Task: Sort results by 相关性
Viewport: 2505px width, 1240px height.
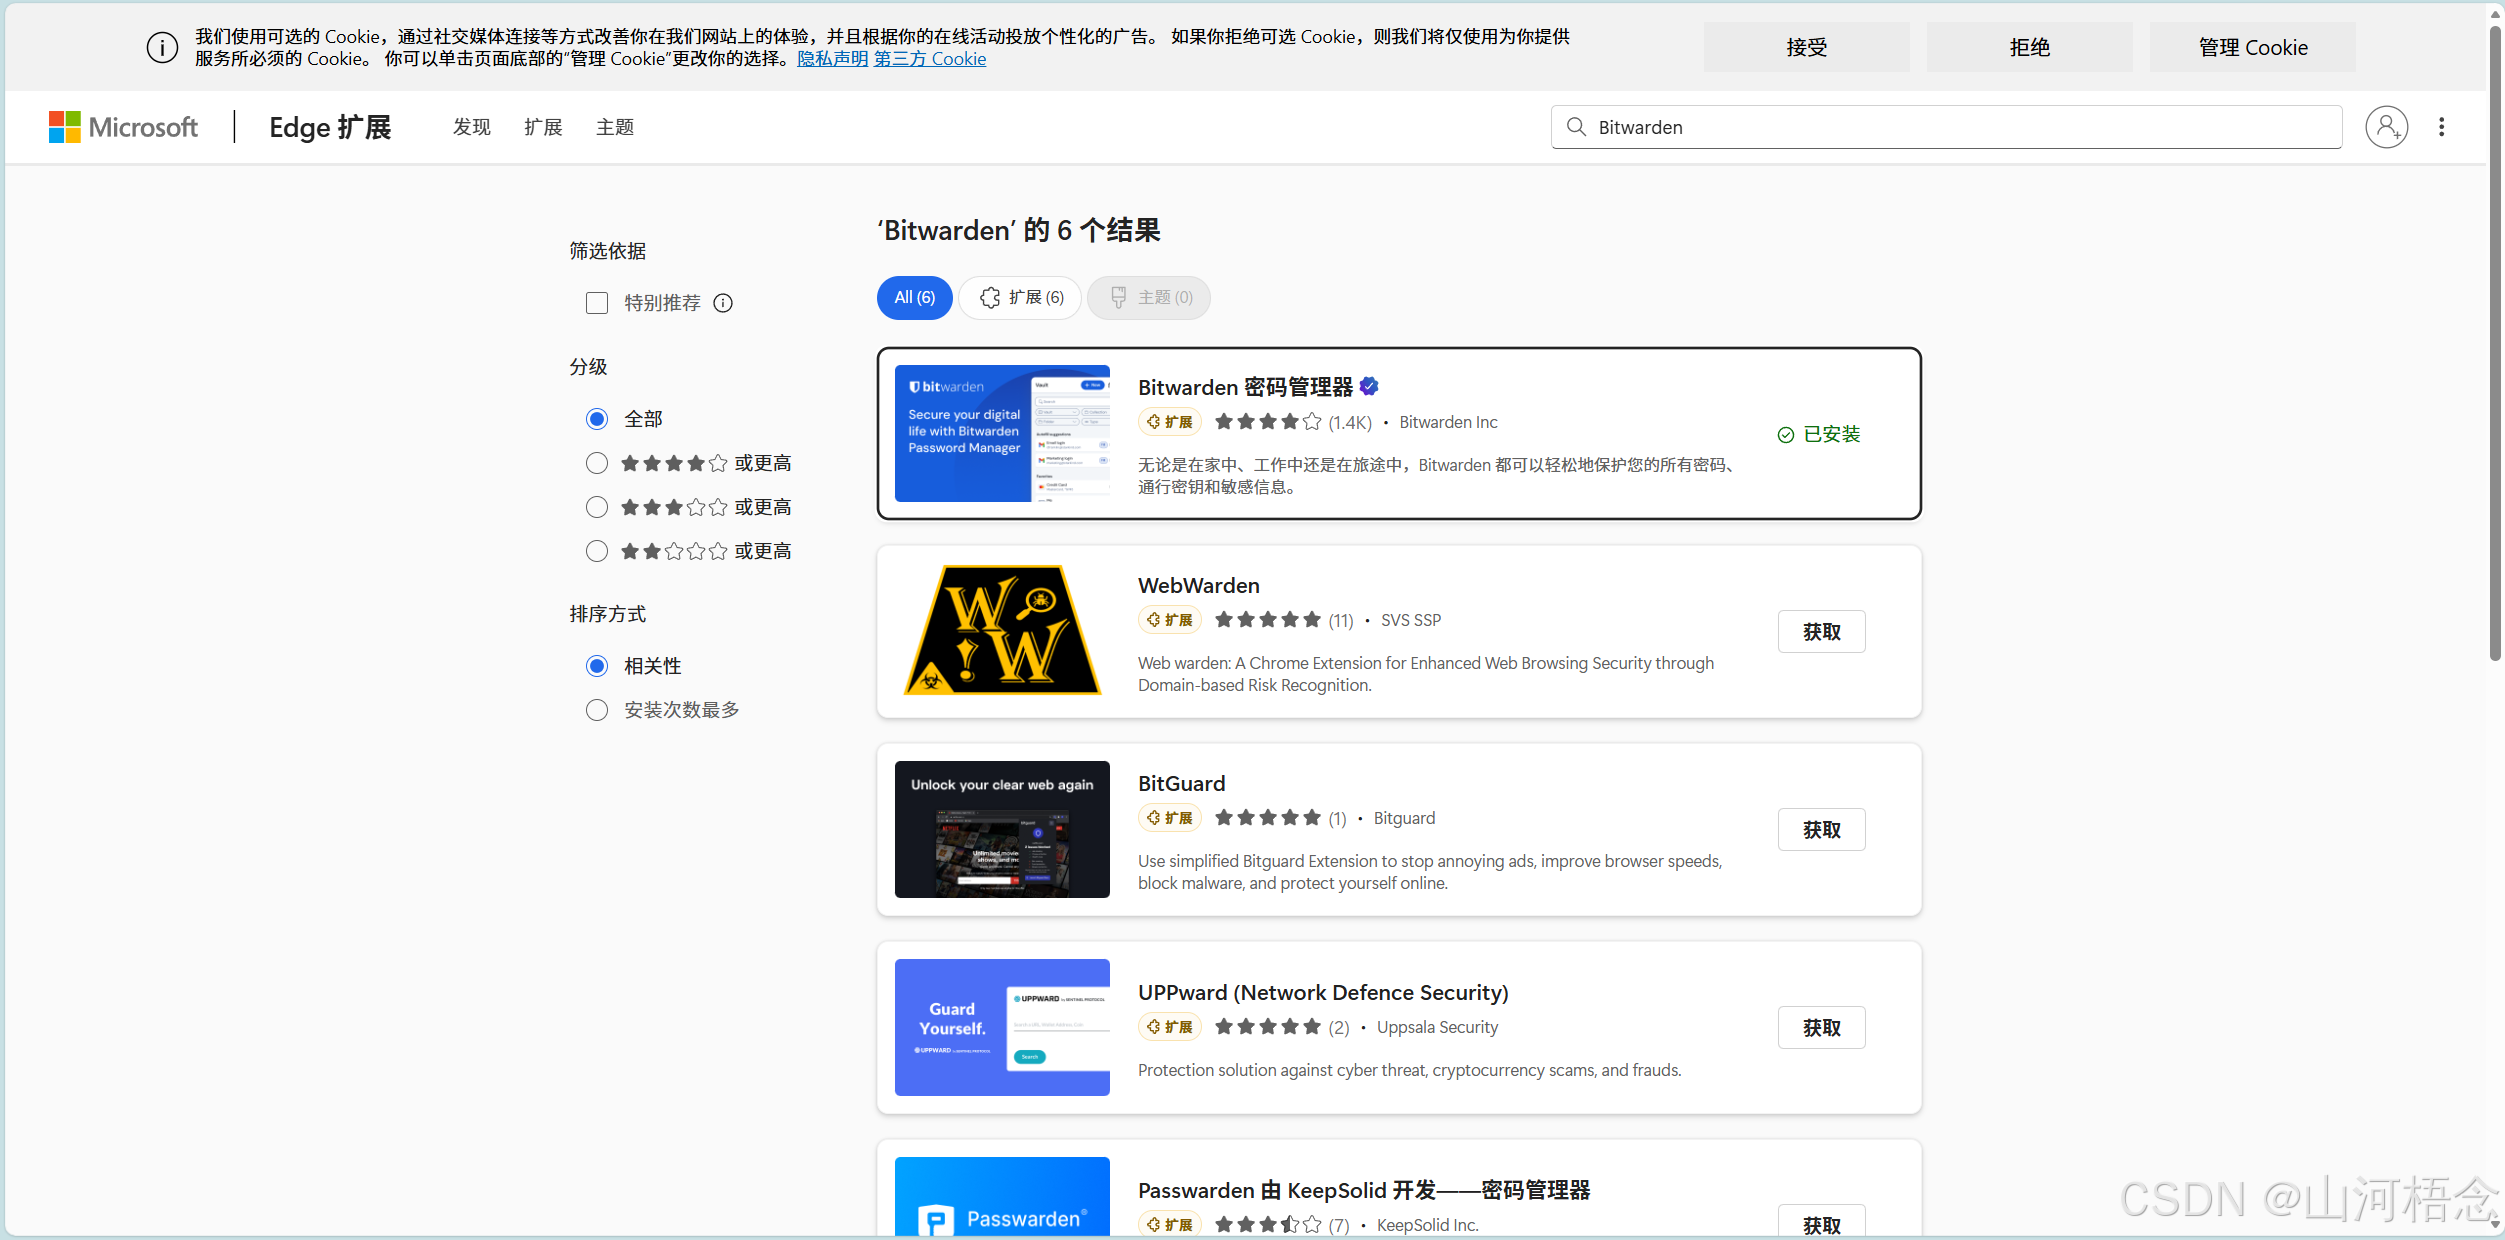Action: click(x=597, y=666)
